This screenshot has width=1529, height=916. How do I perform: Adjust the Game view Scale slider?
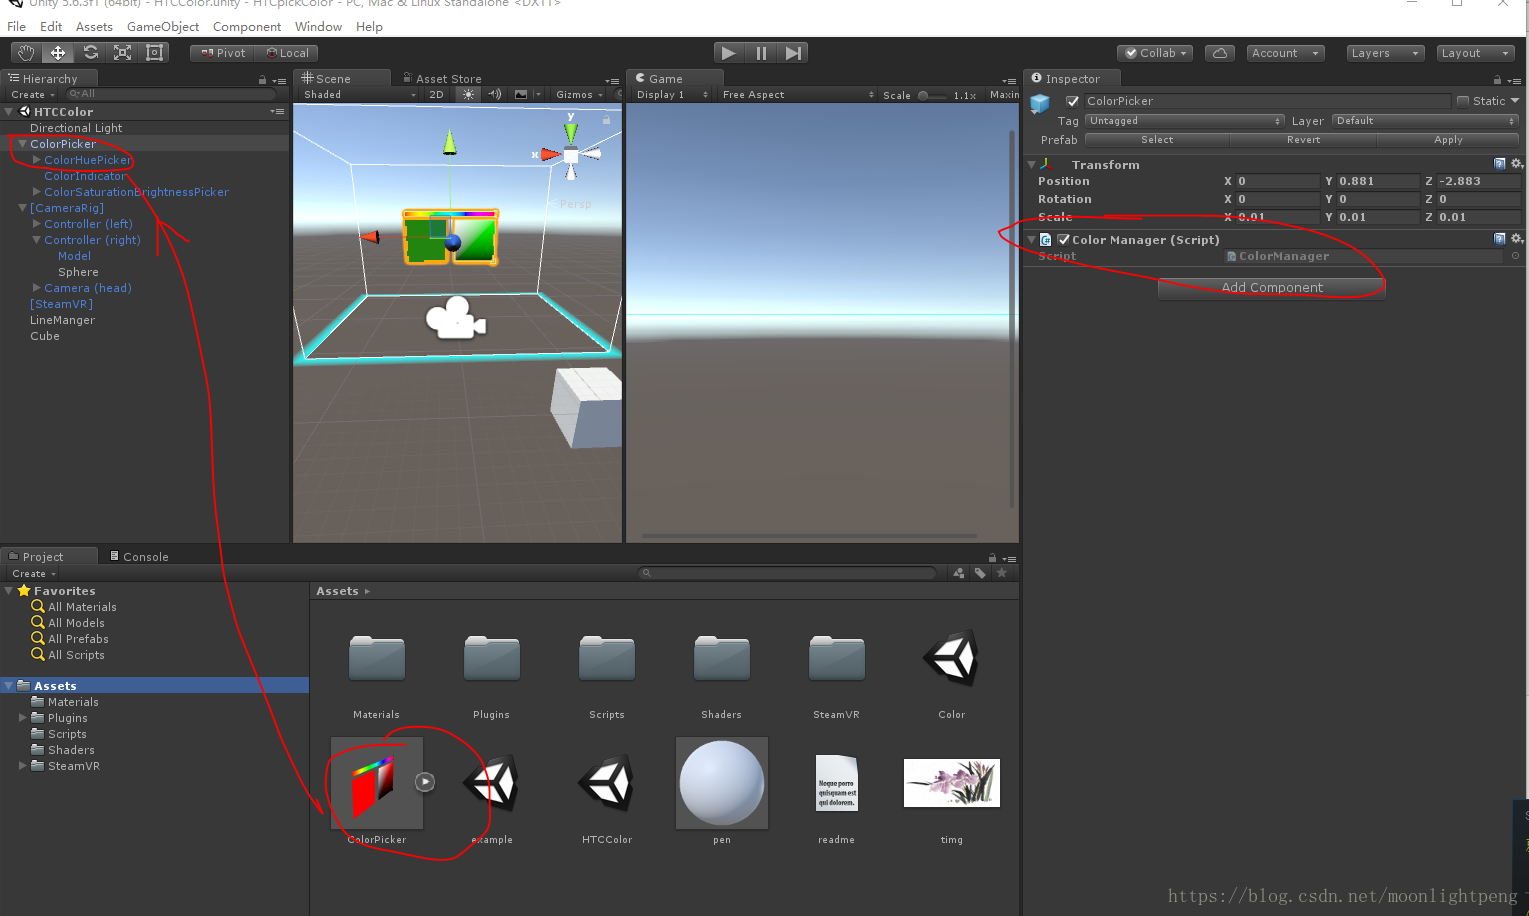pyautogui.click(x=932, y=95)
